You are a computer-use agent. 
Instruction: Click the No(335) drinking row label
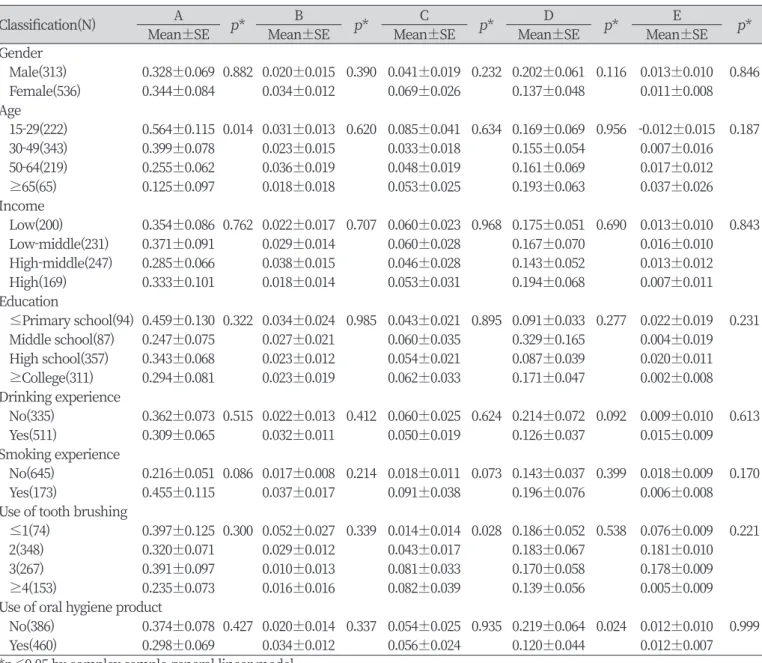32,416
